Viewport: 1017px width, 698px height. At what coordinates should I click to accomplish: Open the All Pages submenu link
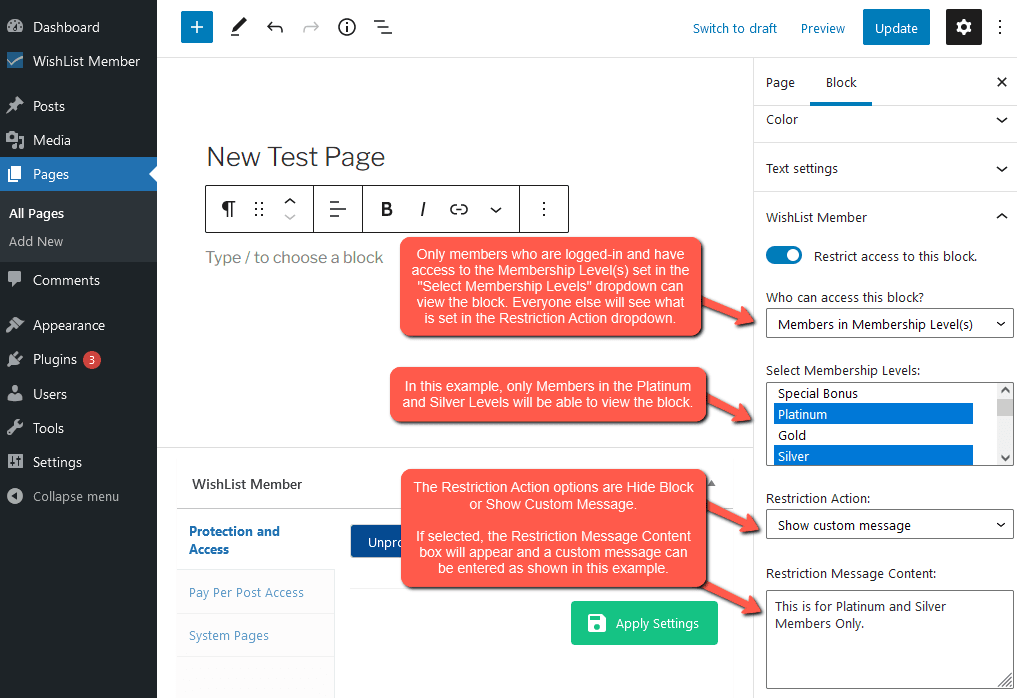click(36, 213)
